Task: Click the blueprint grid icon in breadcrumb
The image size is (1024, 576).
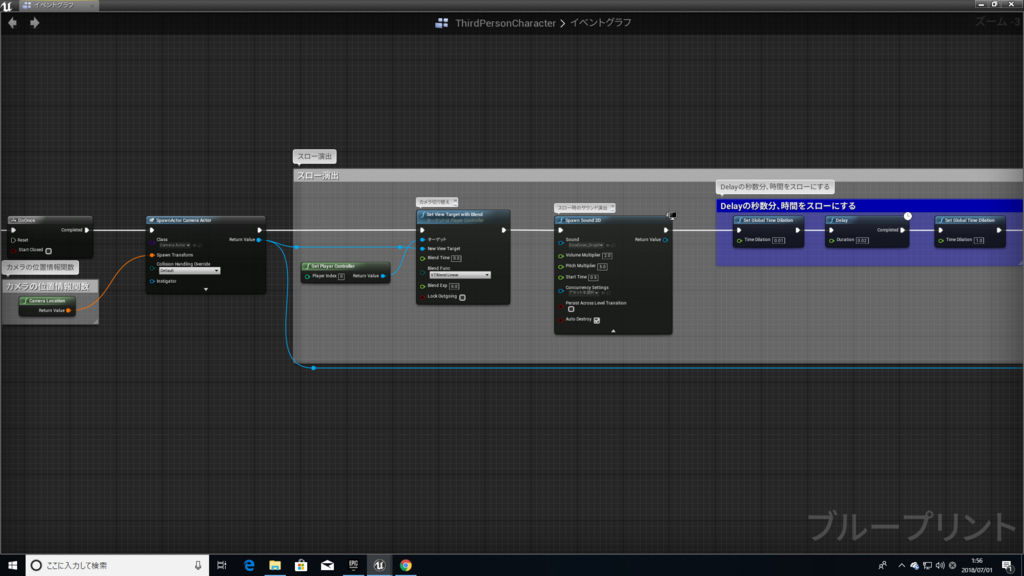Action: [442, 23]
